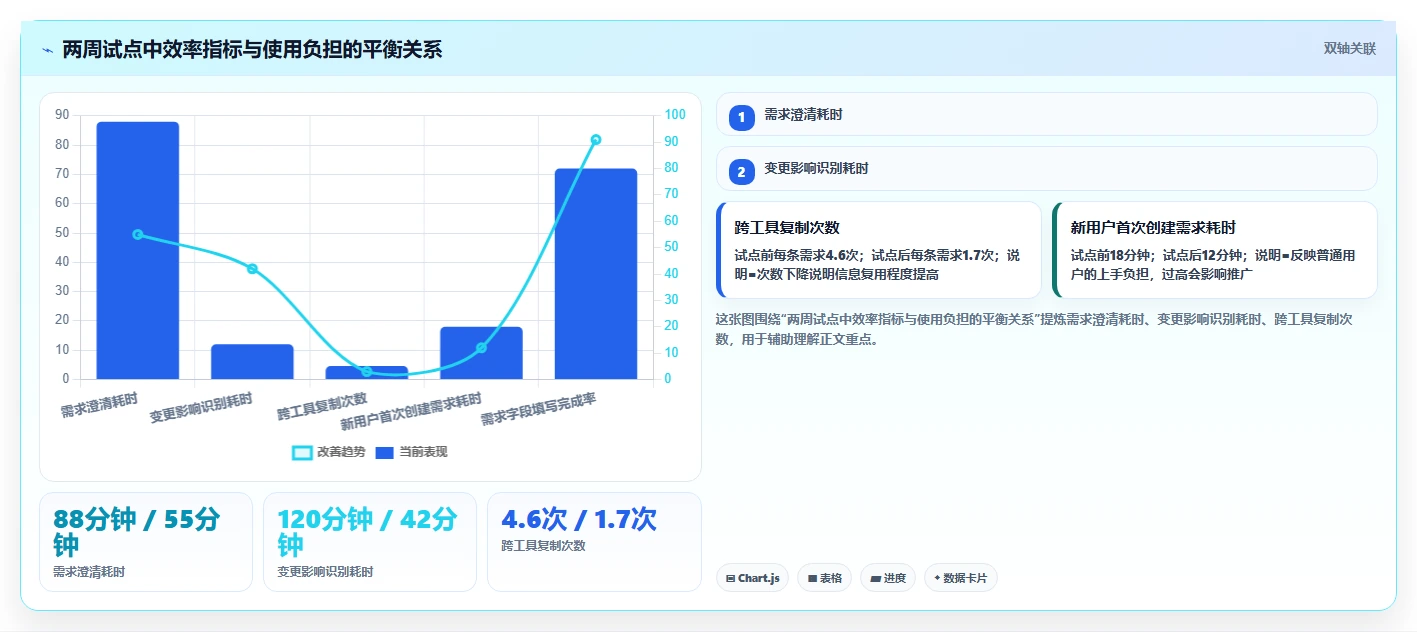This screenshot has height=632, width=1417.
Task: Click the lightning icon beside the title
Action: (47, 50)
